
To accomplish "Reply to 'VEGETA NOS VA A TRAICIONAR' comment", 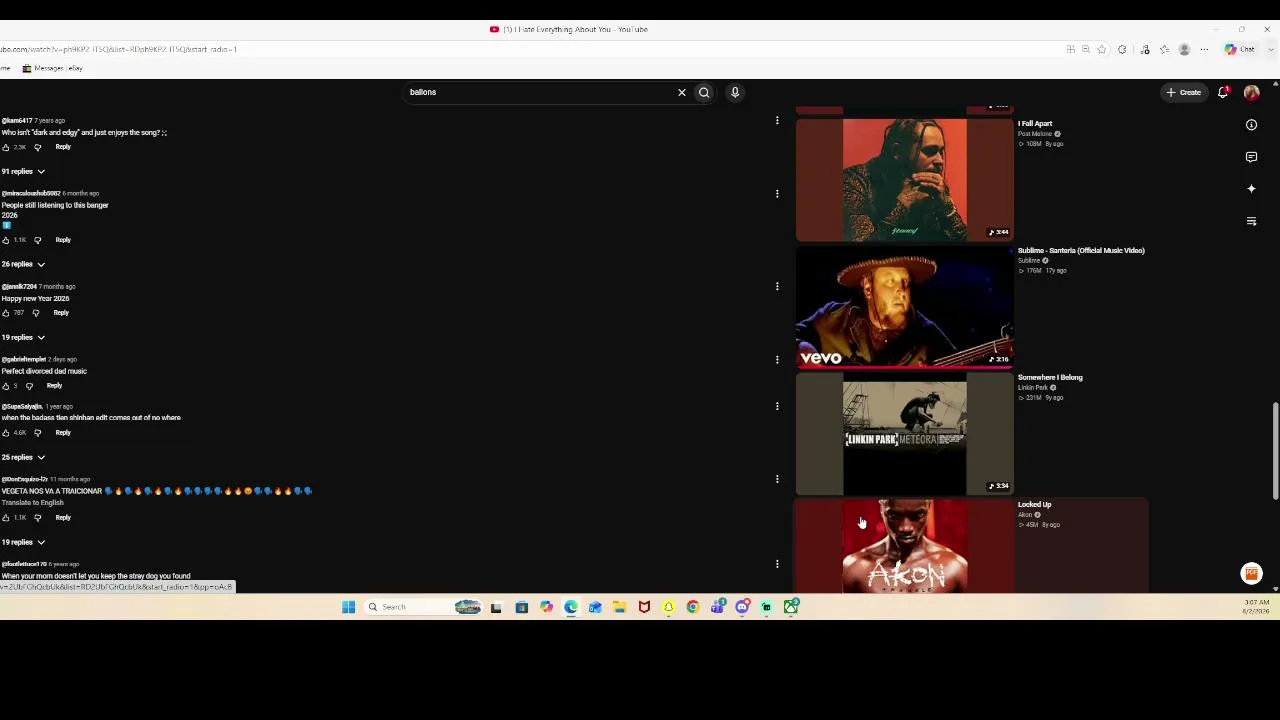I will [63, 518].
